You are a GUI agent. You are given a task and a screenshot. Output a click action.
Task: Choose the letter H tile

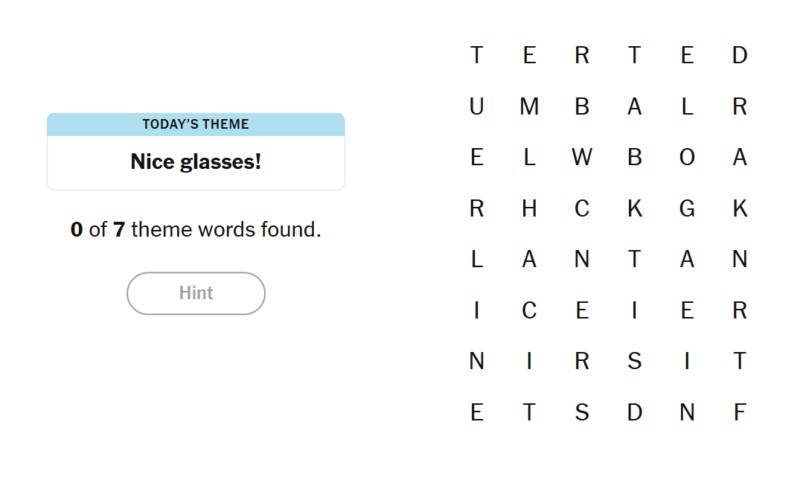529,208
